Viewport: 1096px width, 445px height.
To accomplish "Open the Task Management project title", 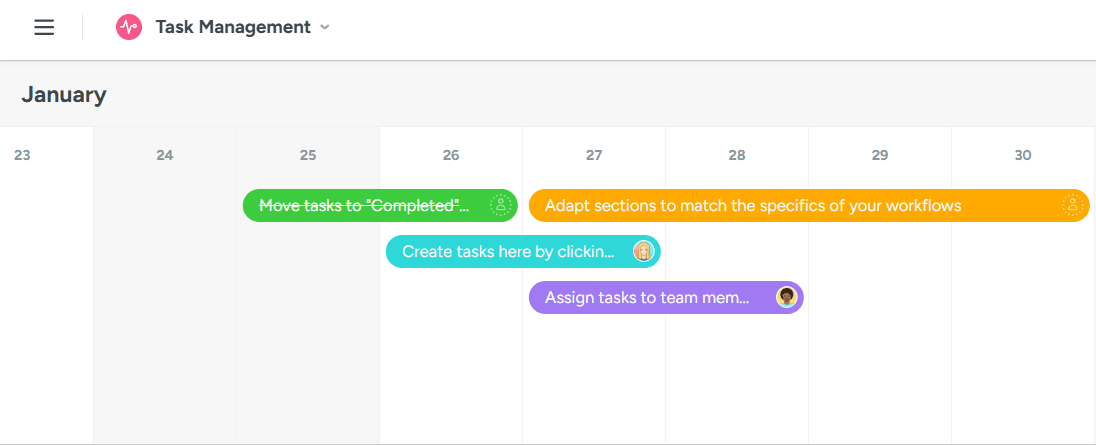I will tap(233, 27).
